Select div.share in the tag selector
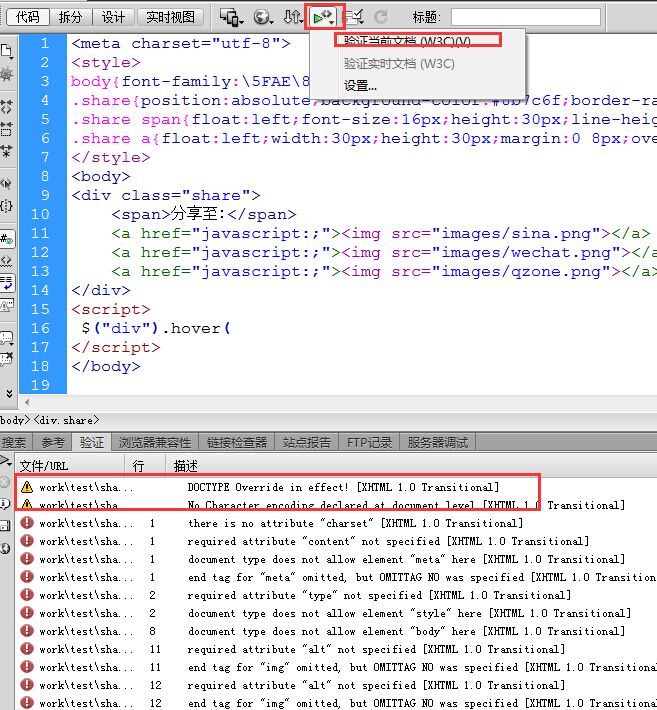Screen dimensions: 657x710 pos(66,420)
